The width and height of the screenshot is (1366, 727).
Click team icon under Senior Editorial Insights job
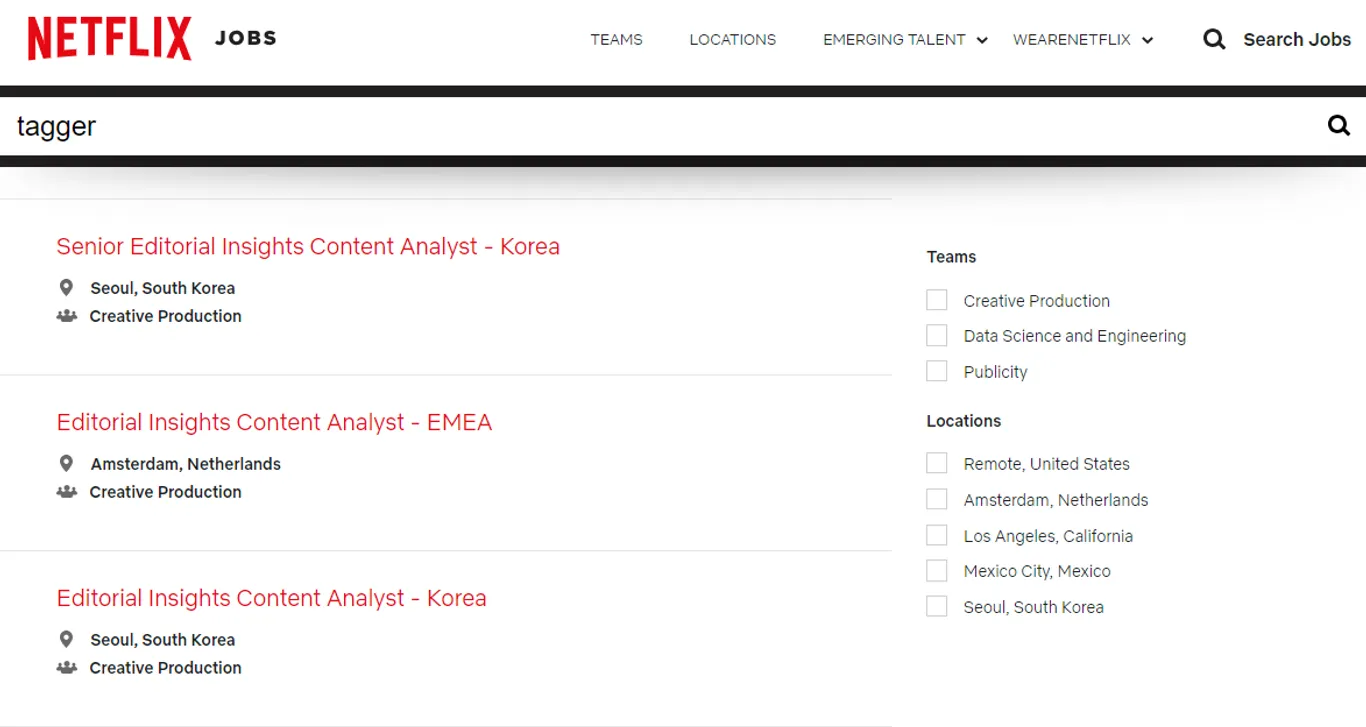[x=67, y=316]
